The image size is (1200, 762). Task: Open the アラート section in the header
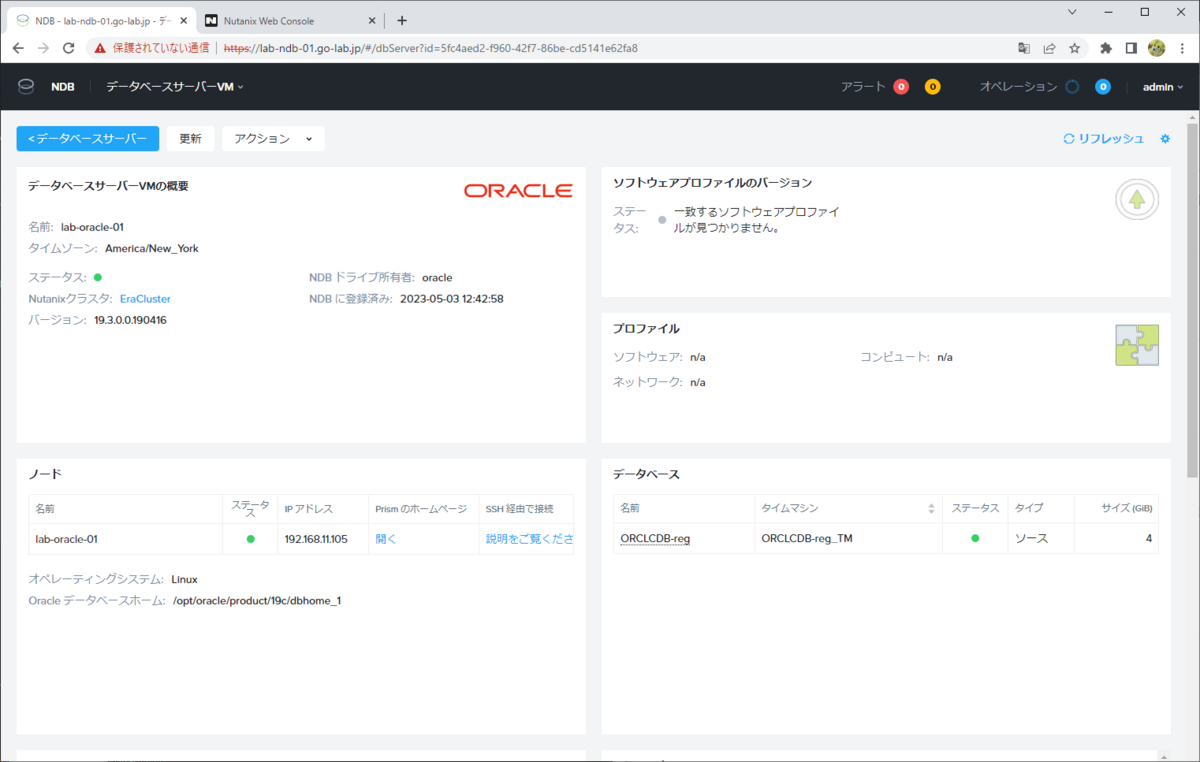pos(863,87)
